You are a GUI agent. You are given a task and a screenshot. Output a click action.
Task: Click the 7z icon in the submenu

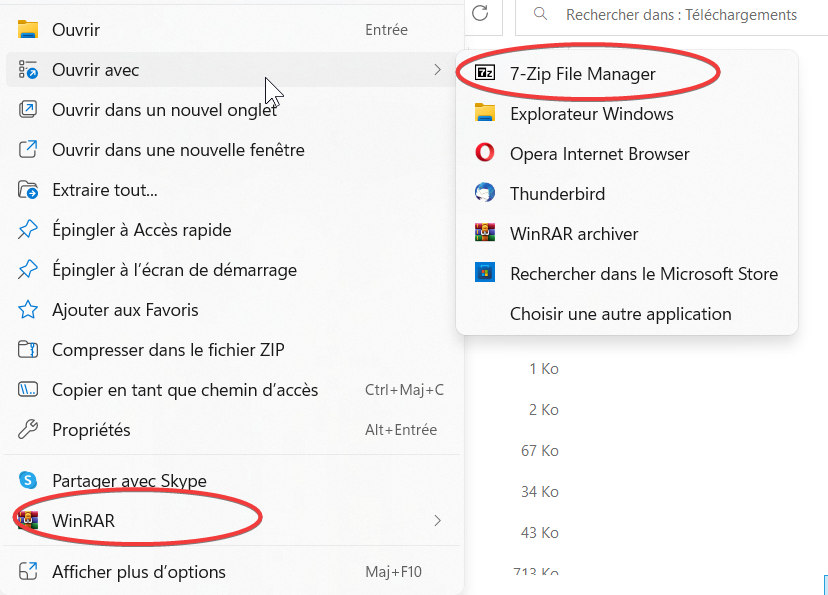pos(485,72)
